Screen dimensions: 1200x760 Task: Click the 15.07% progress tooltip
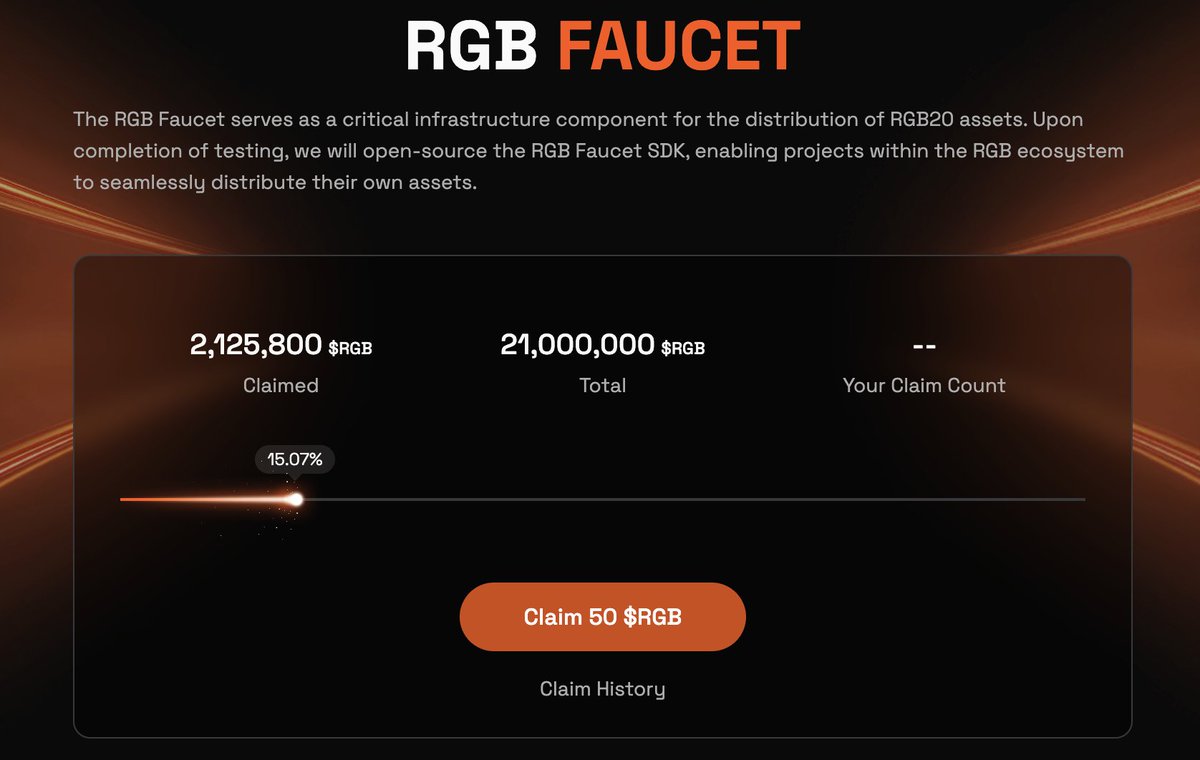pyautogui.click(x=295, y=460)
